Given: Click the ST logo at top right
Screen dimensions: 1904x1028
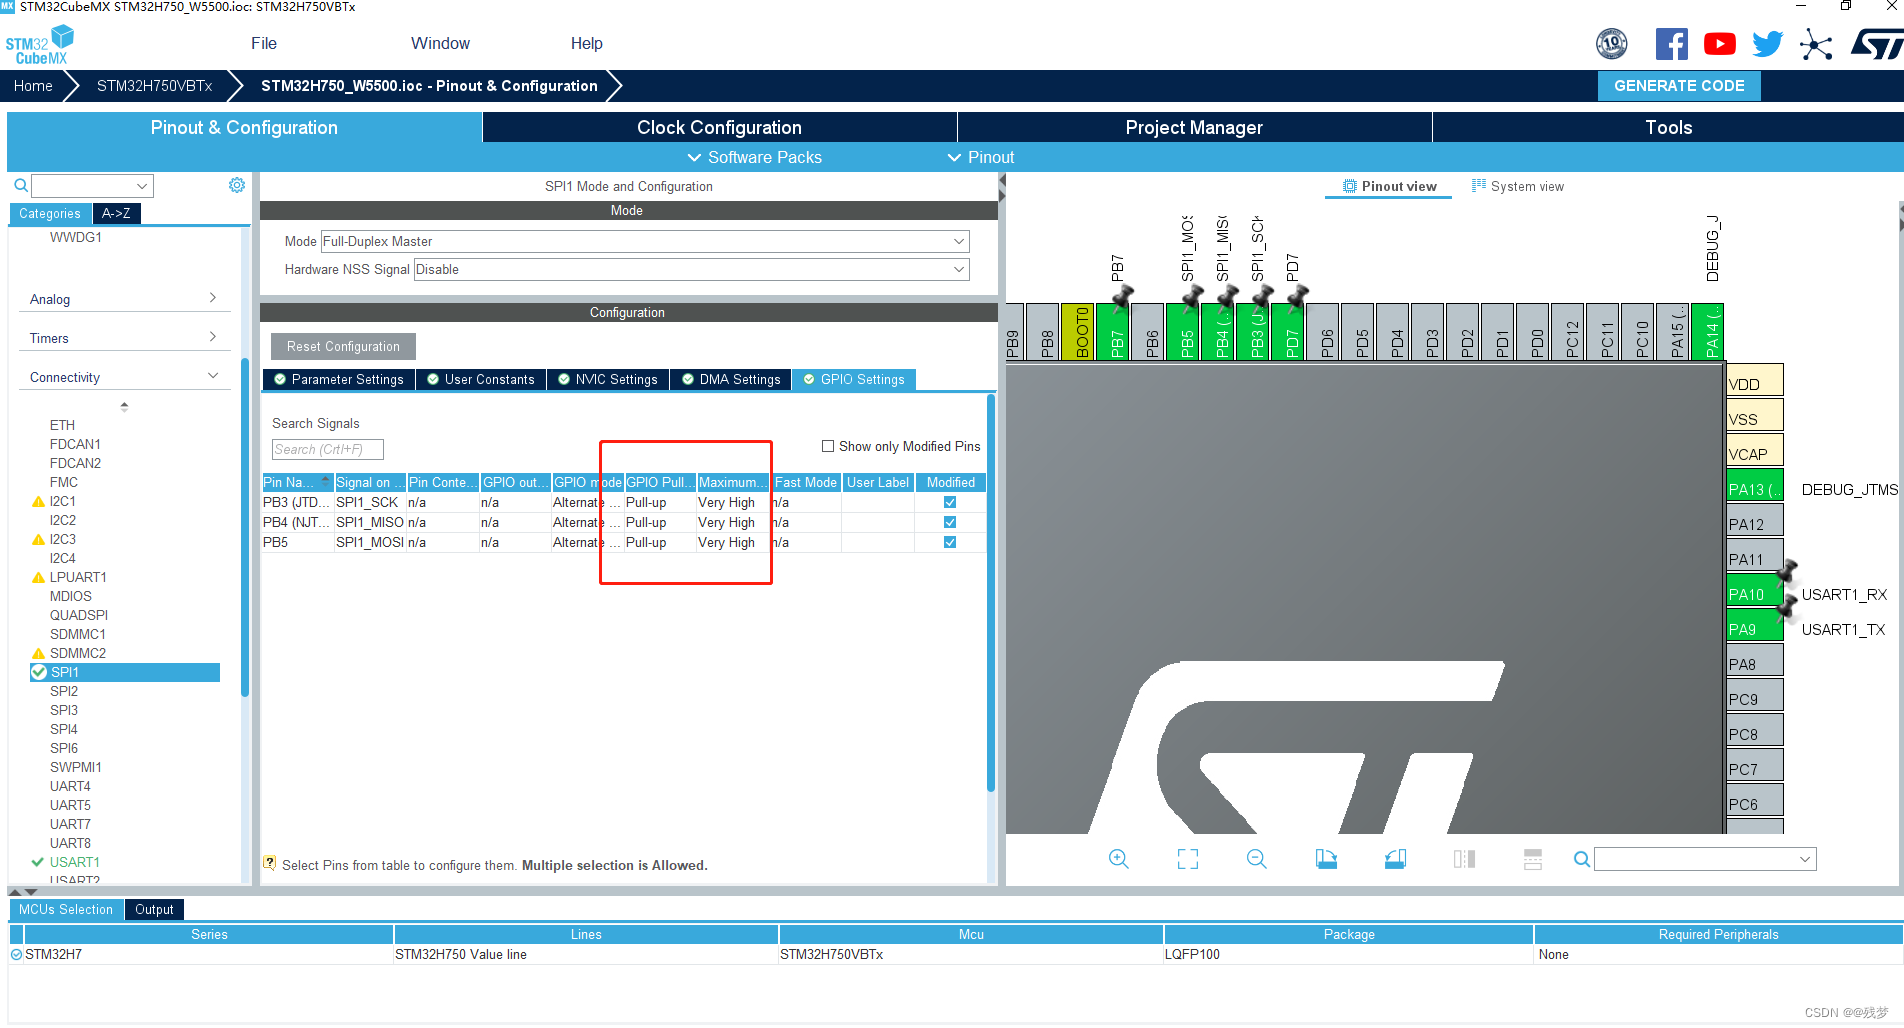Looking at the screenshot, I should point(1876,44).
